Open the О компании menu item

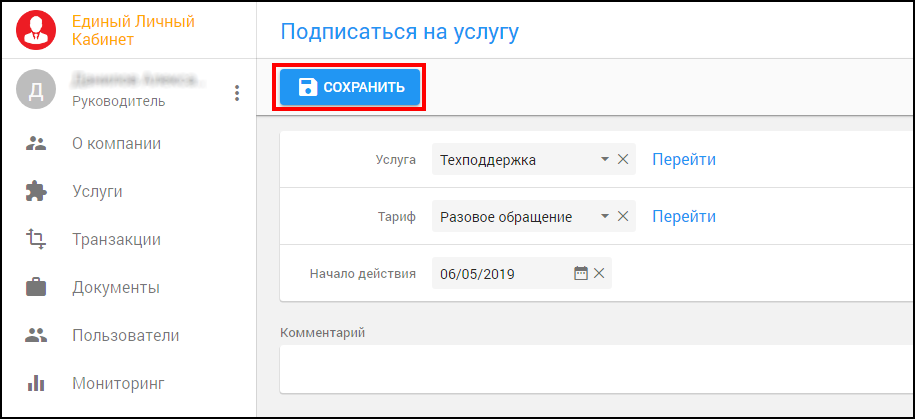pyautogui.click(x=116, y=143)
